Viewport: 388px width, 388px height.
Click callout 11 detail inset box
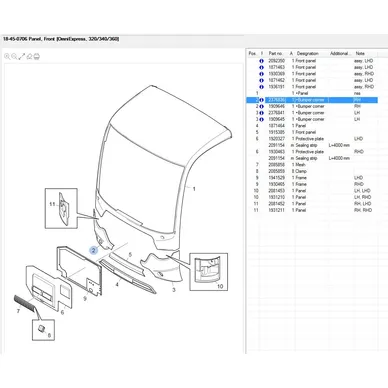(61, 208)
